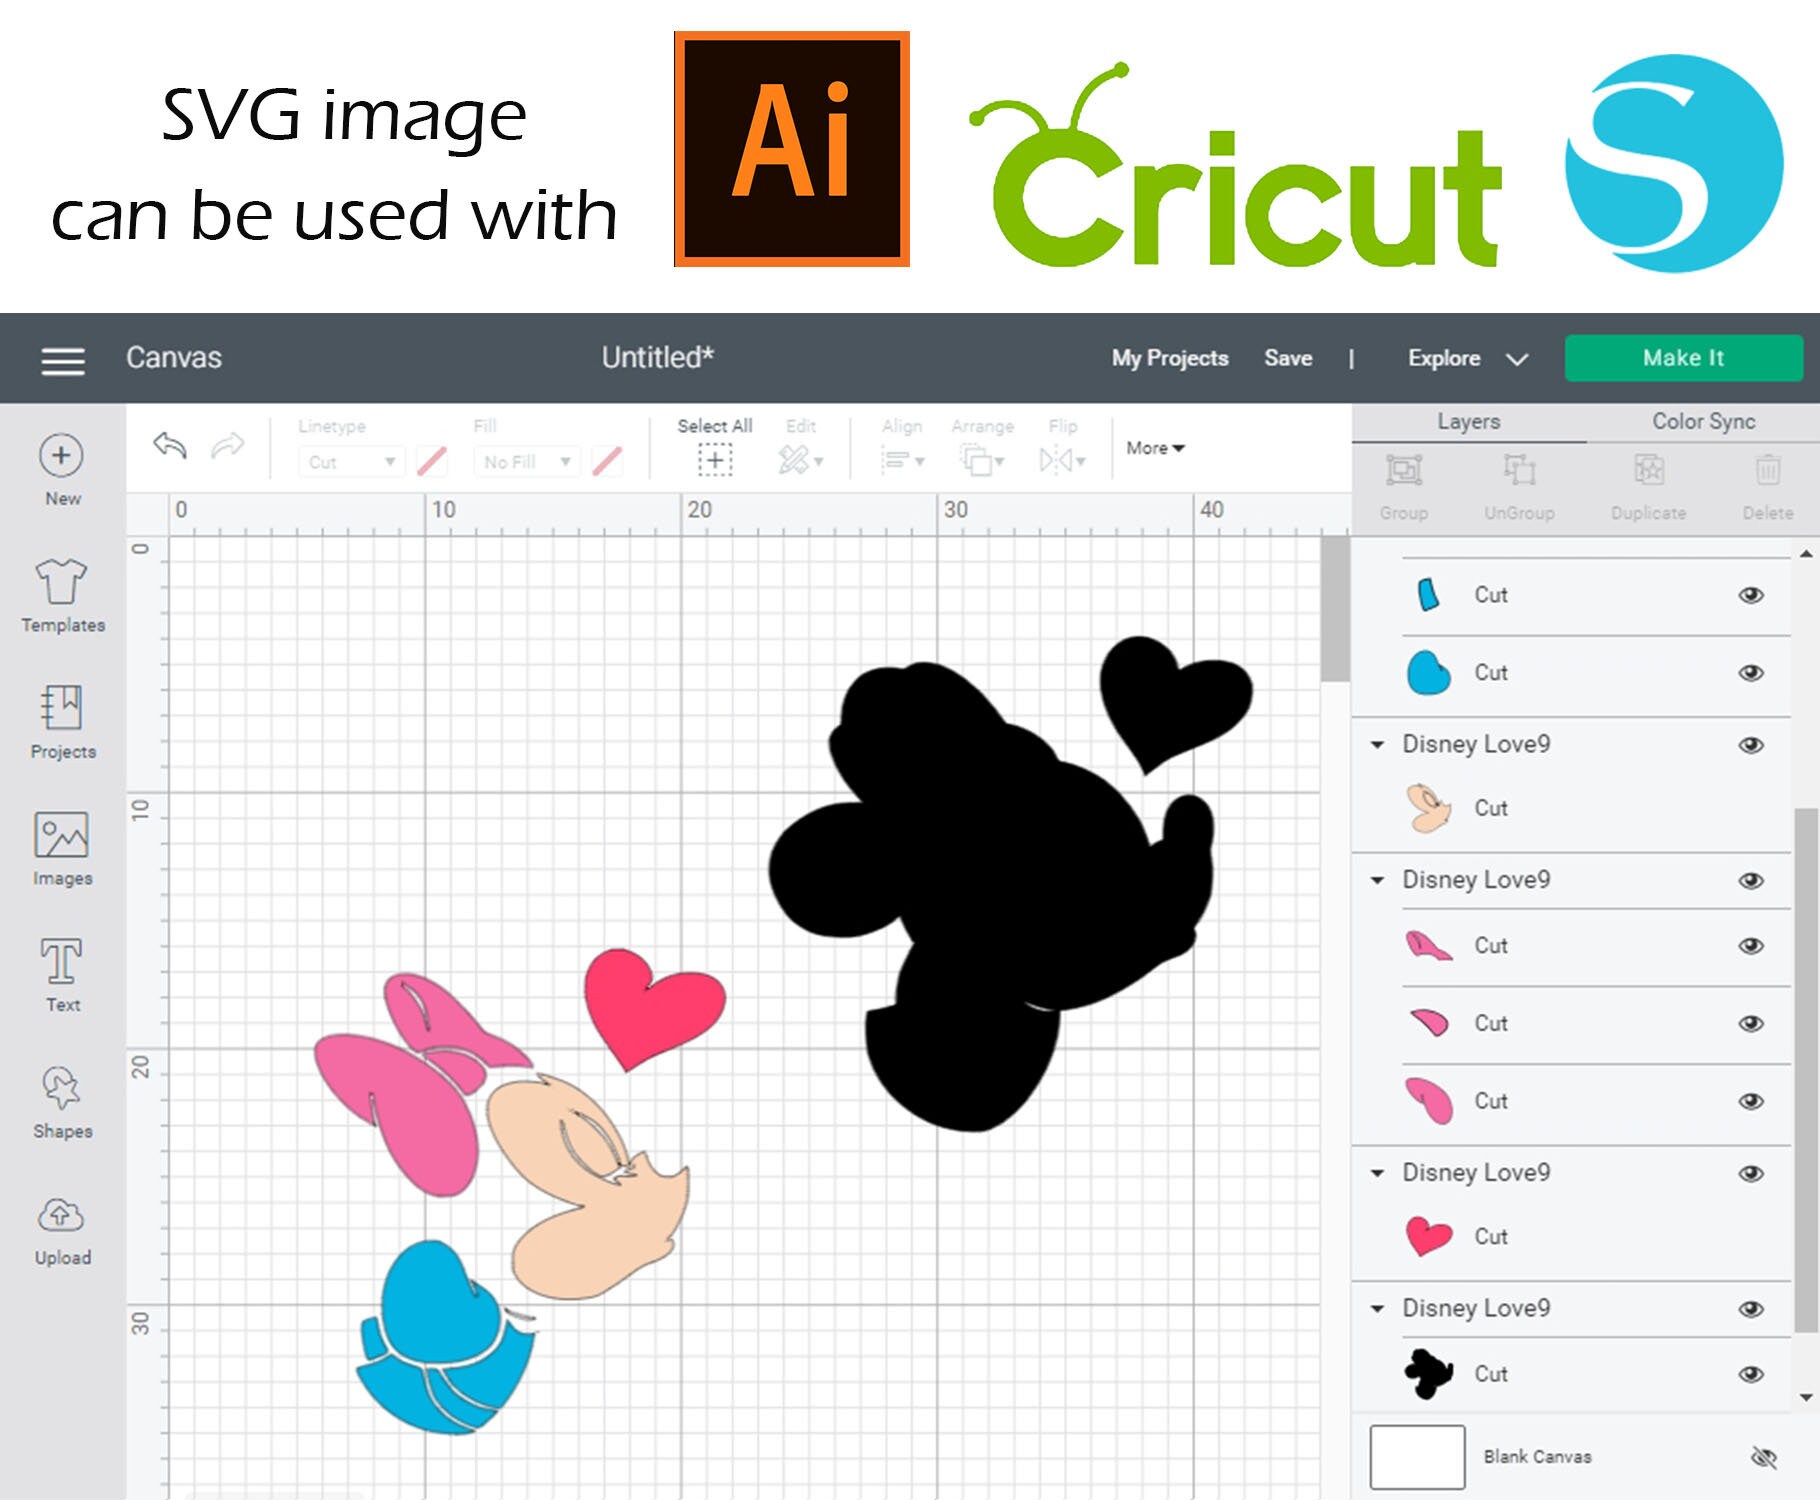Hide the pink bow middle Cut layer
1820x1500 pixels.
pyautogui.click(x=1750, y=1024)
